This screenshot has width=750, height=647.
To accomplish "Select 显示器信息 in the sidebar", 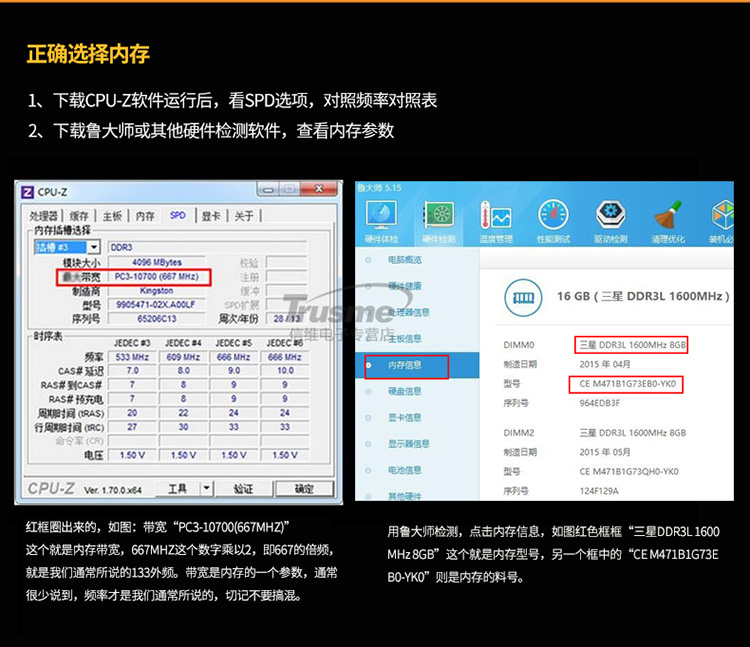I will pyautogui.click(x=408, y=444).
